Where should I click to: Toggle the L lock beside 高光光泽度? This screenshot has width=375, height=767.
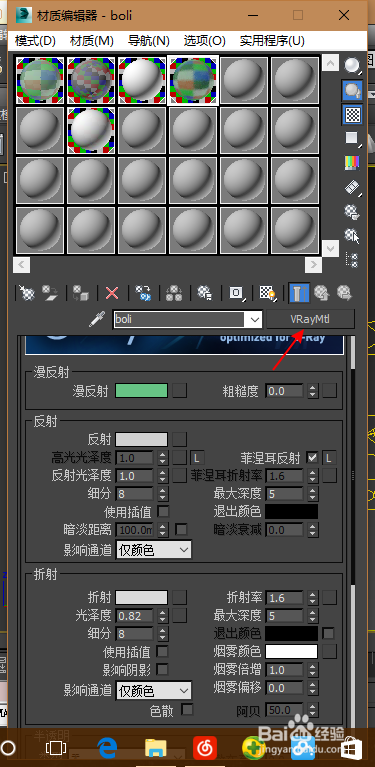click(x=197, y=458)
